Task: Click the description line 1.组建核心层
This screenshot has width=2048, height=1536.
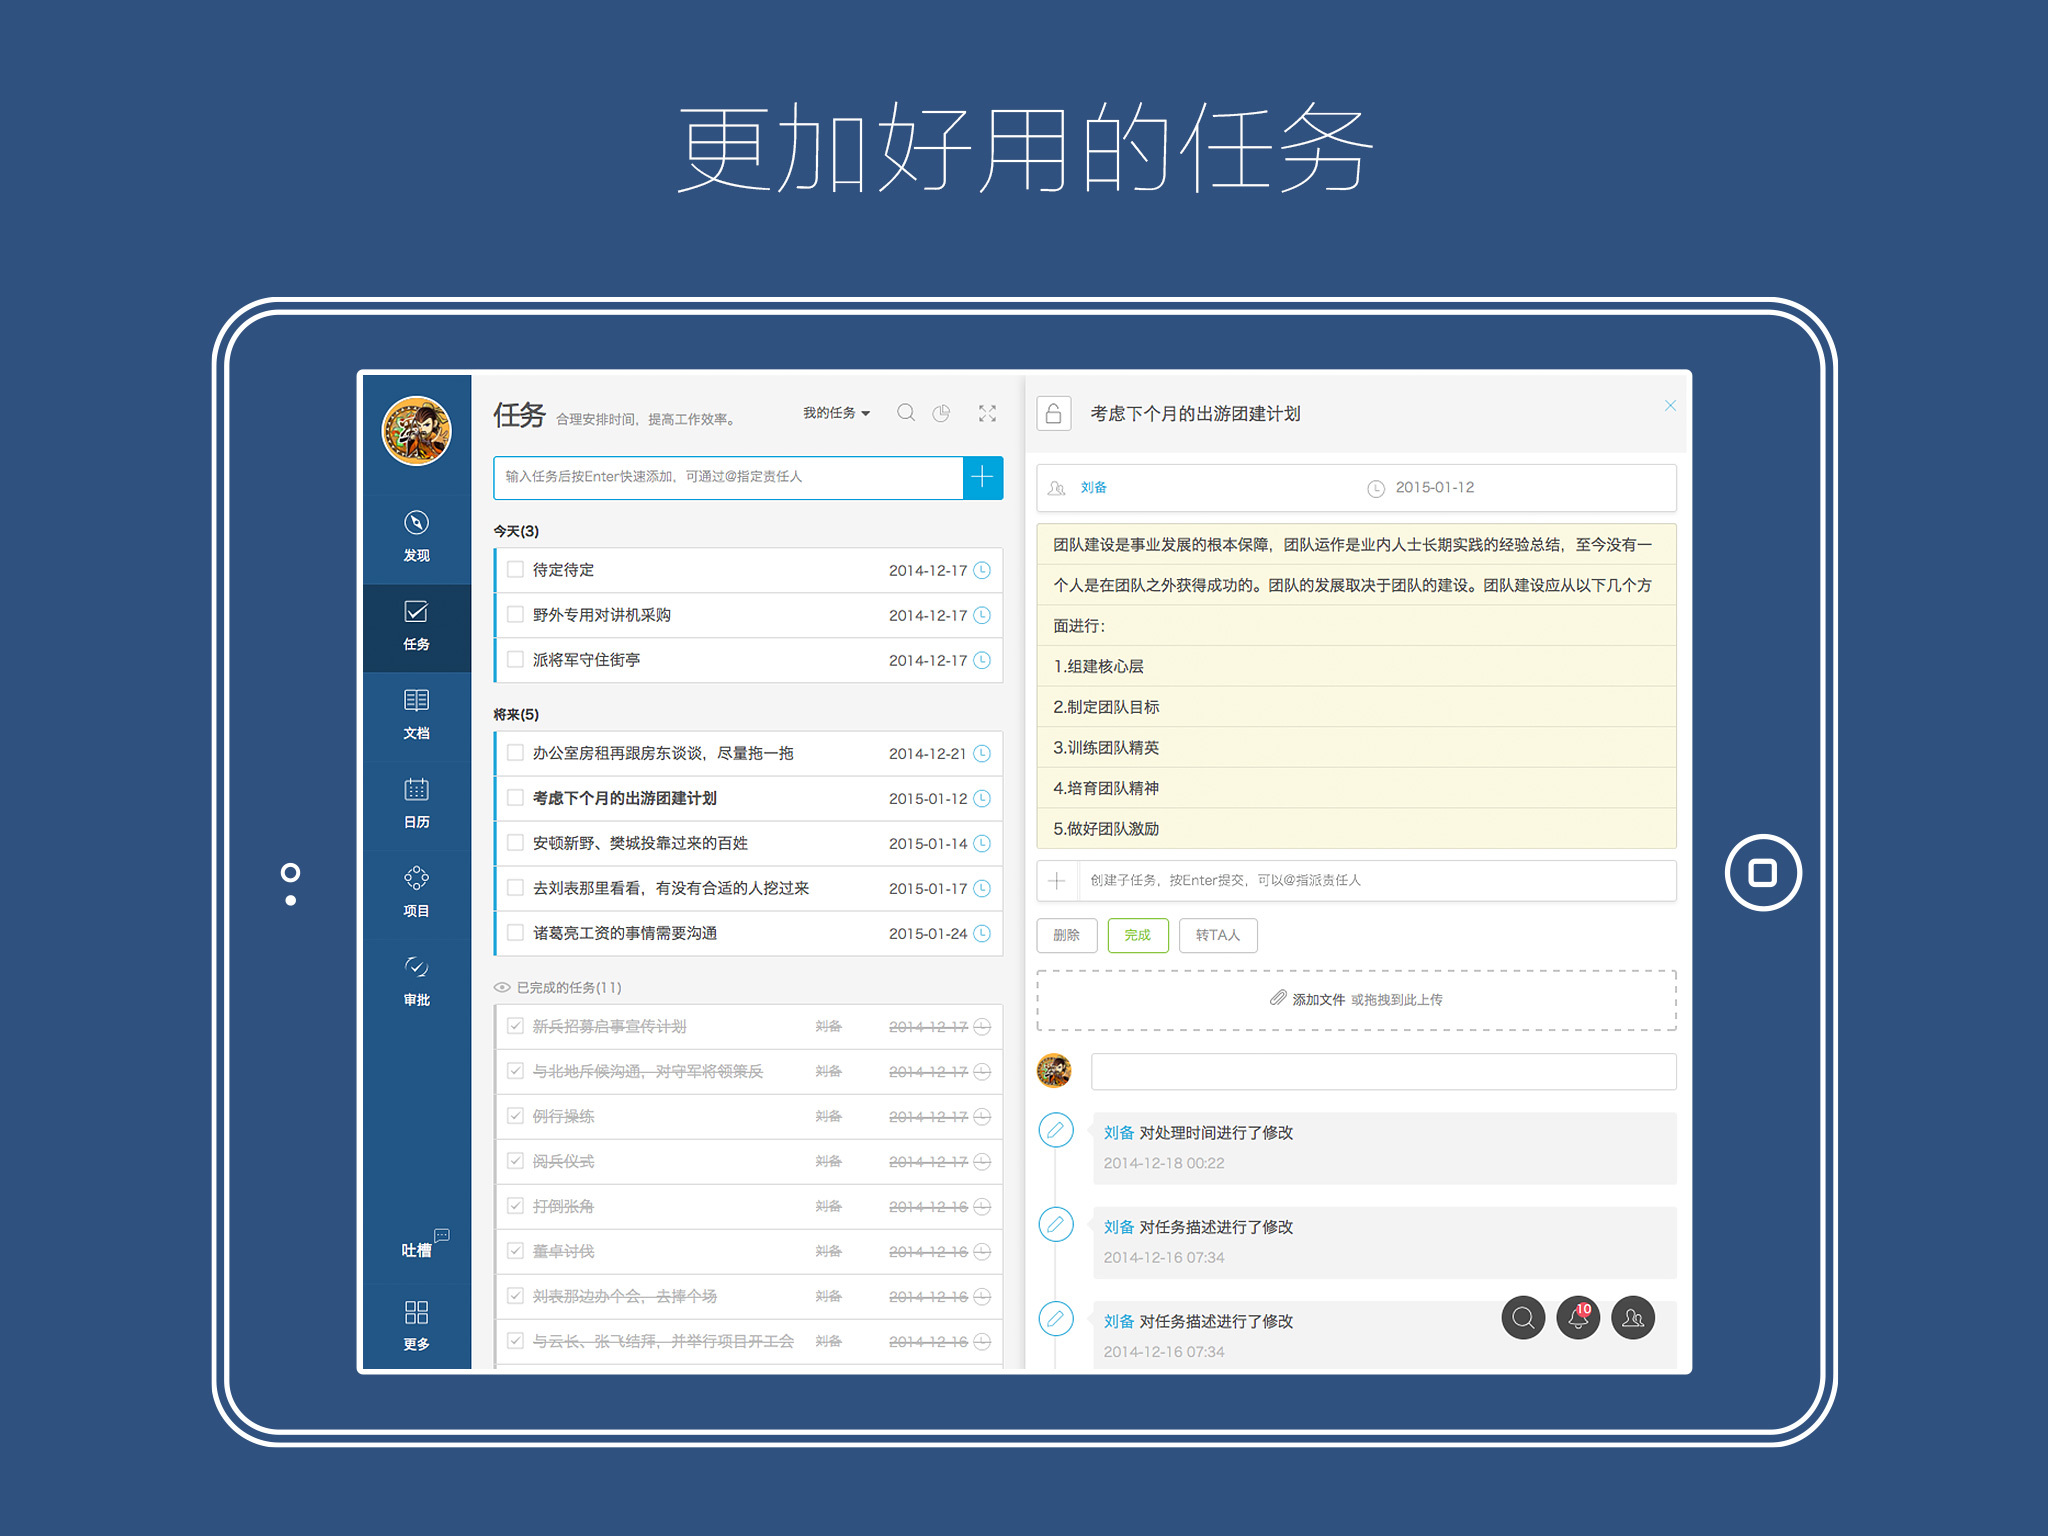Action: (x=1098, y=666)
